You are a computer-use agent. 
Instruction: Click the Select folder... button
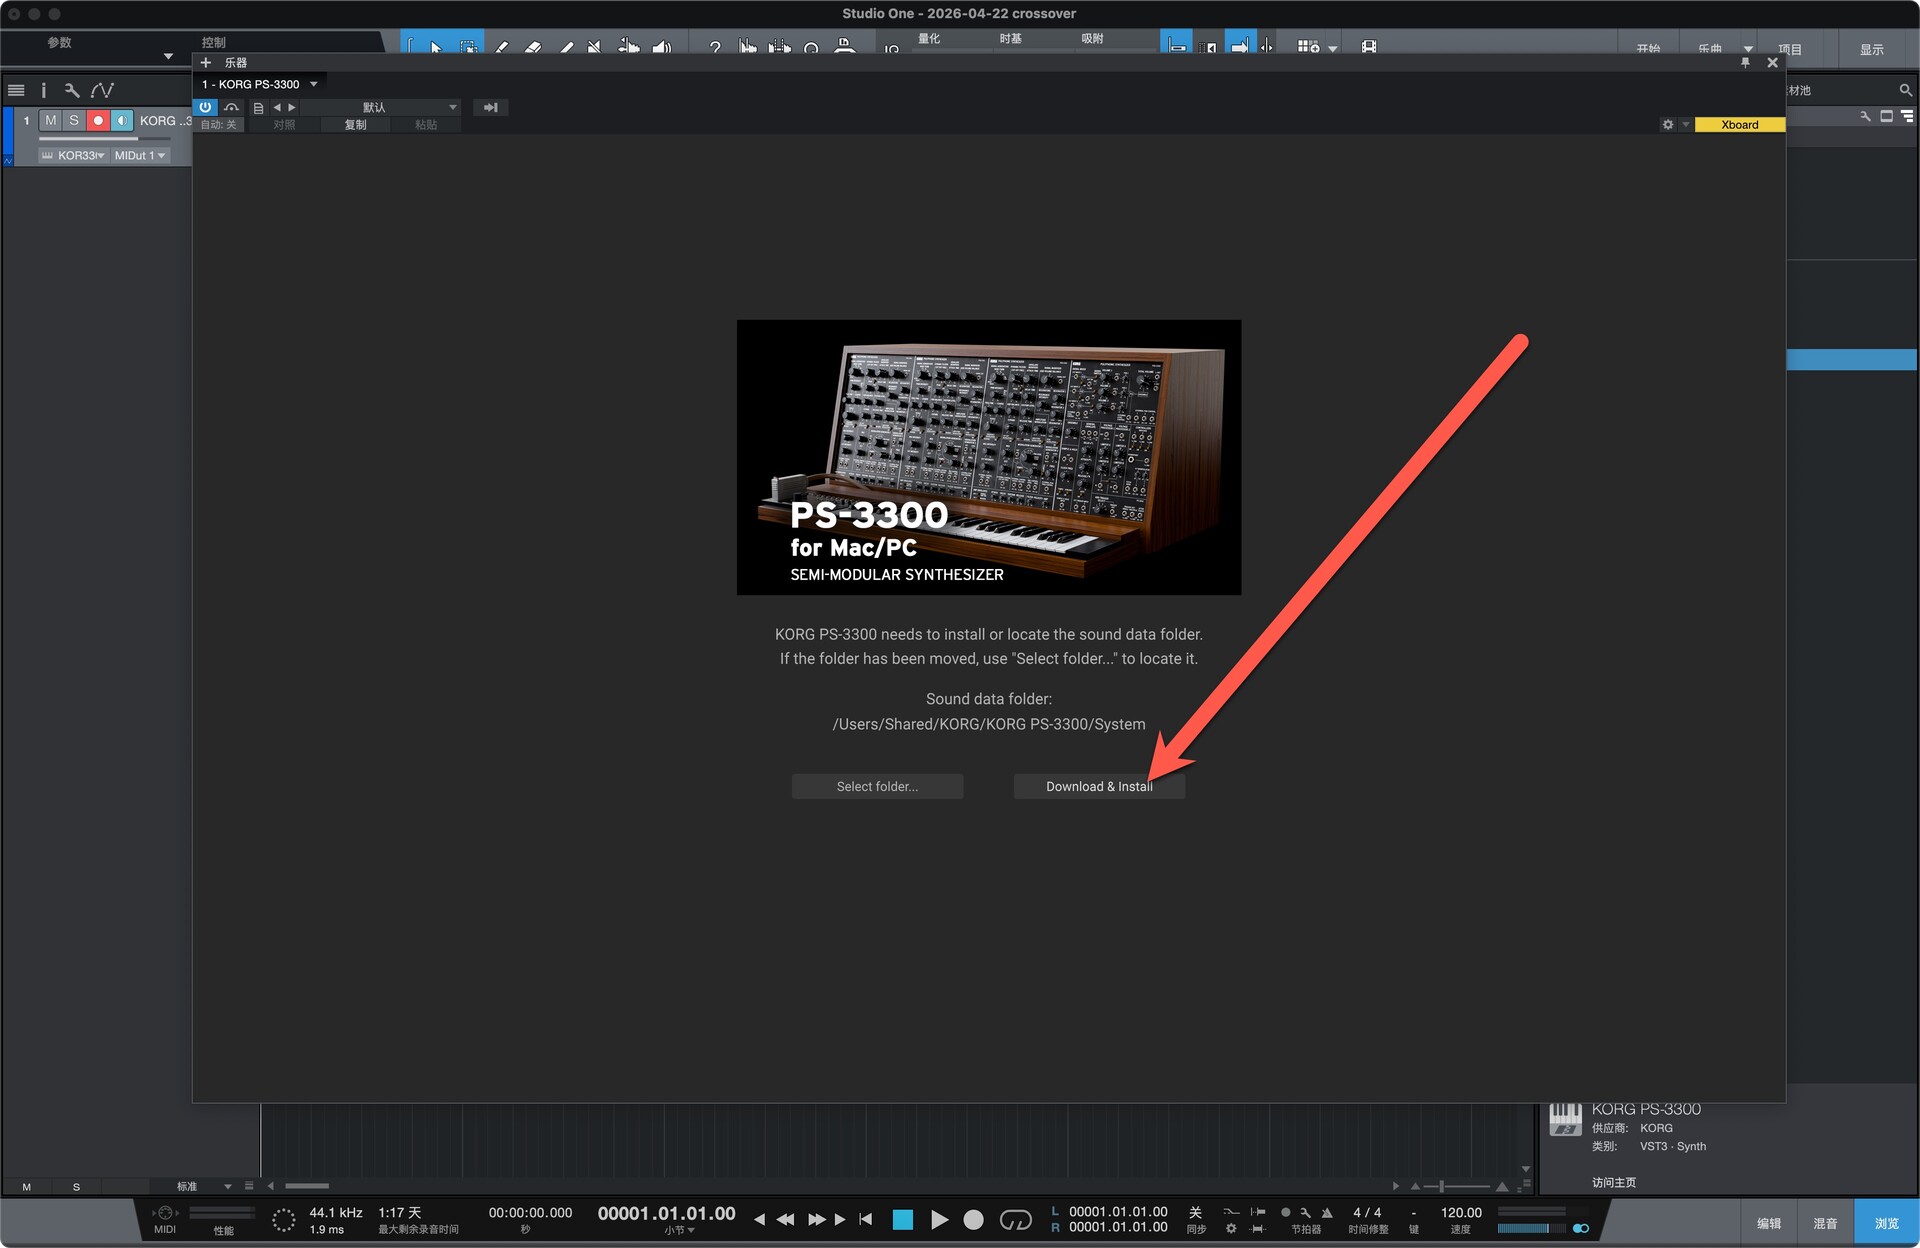coord(877,786)
